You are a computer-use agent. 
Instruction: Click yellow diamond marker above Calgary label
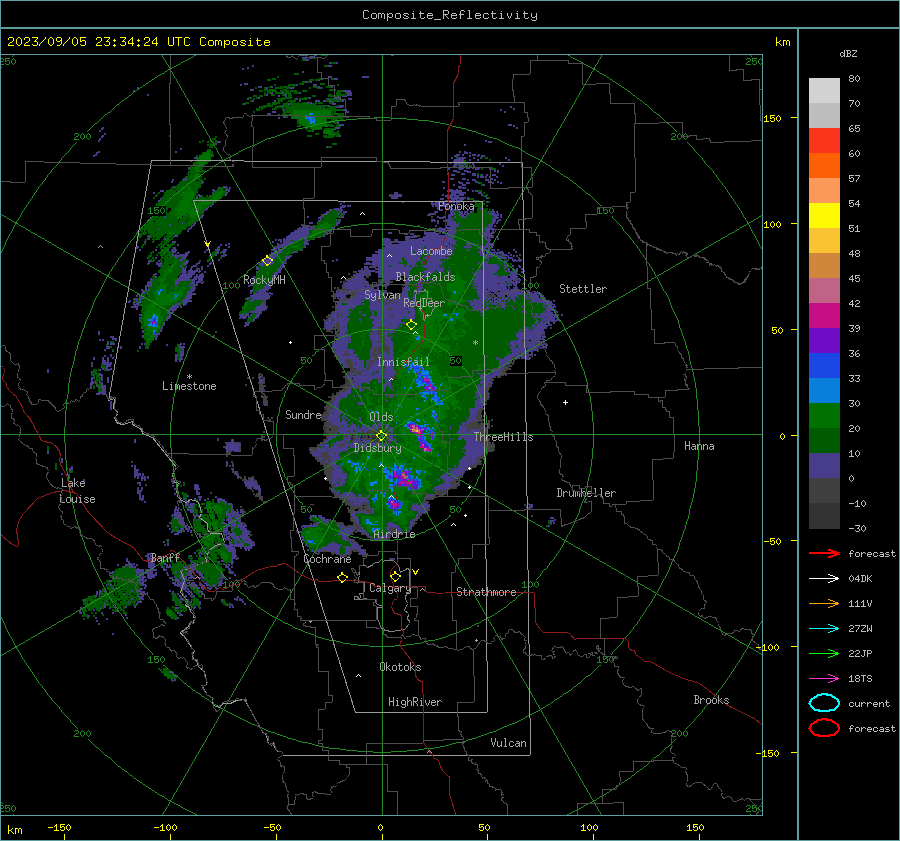(x=395, y=576)
